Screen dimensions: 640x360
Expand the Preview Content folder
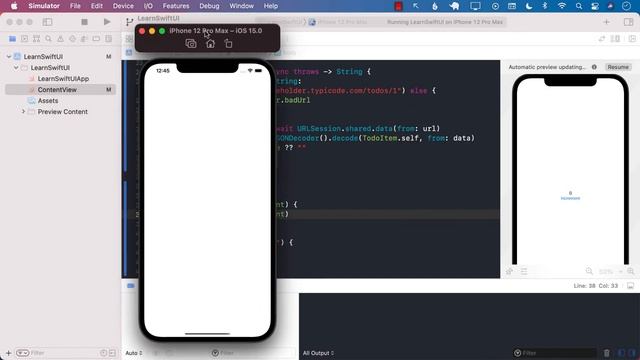[23, 111]
